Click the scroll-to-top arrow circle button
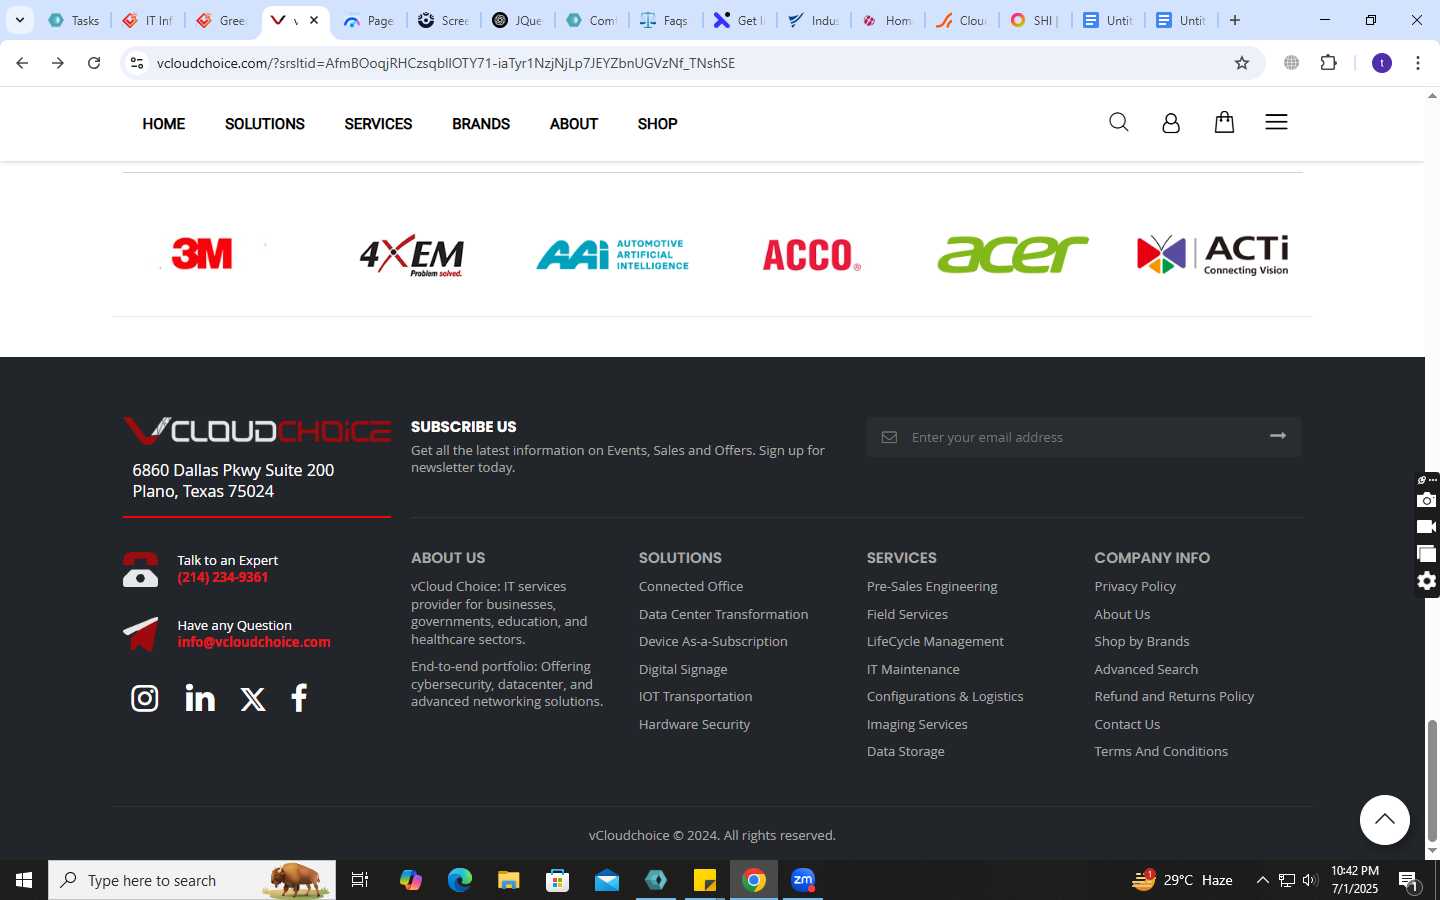Screen dimensions: 1440x900 [1385, 820]
